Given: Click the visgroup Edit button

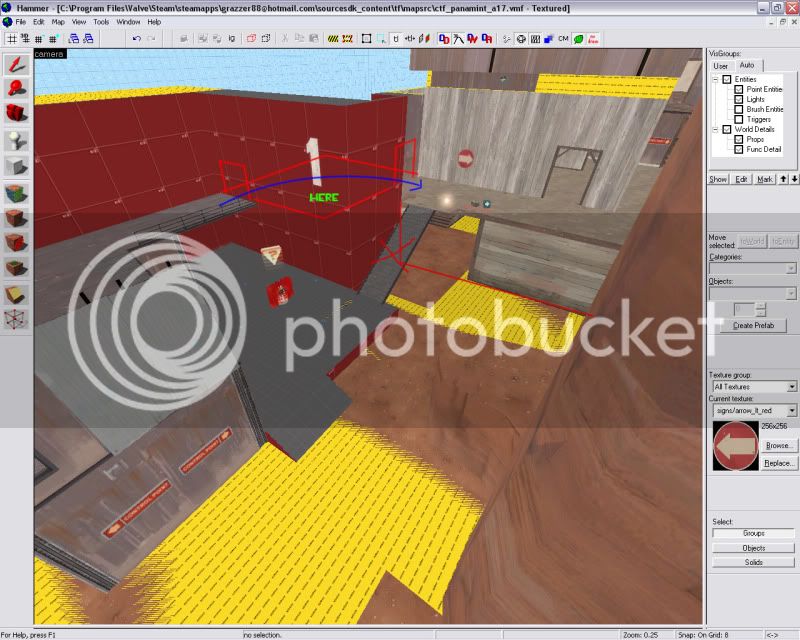Looking at the screenshot, I should pyautogui.click(x=741, y=179).
